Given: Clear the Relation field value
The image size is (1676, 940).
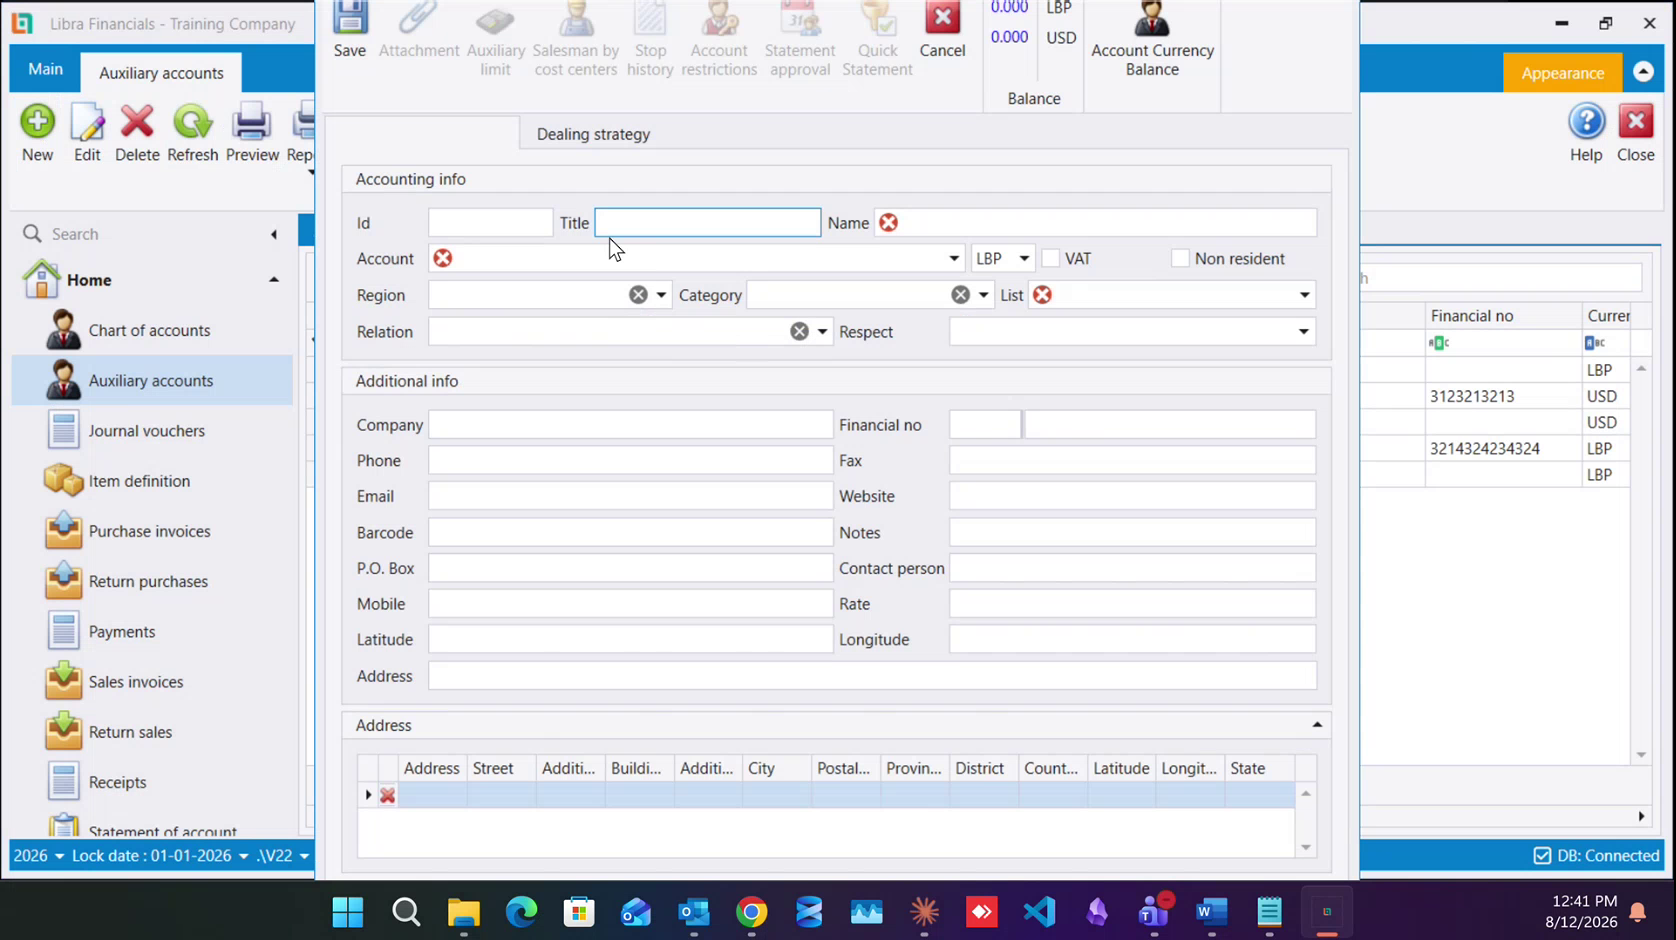Looking at the screenshot, I should point(799,331).
